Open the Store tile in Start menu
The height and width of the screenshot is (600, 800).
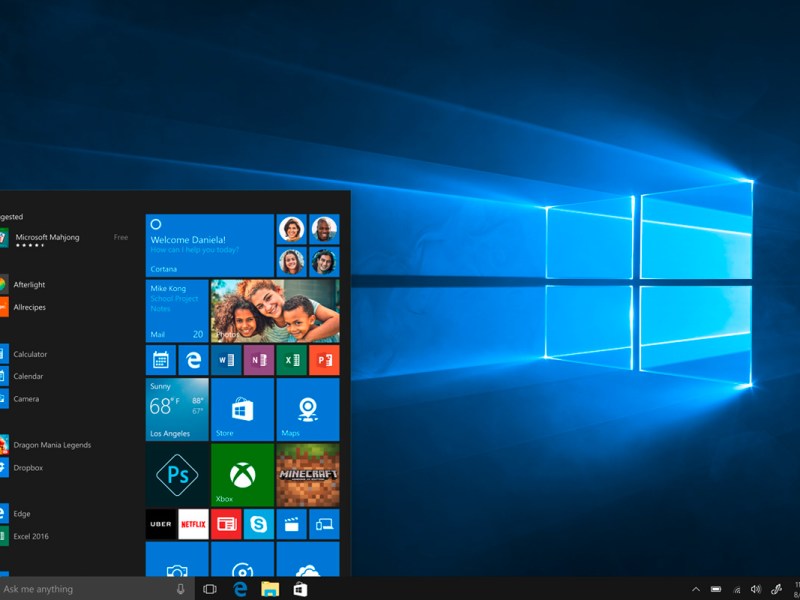[242, 409]
